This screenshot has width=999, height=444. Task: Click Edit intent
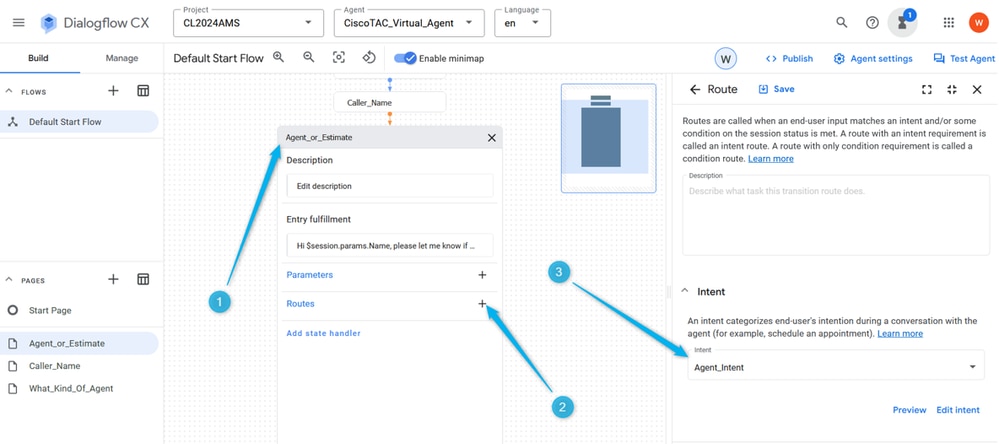[x=958, y=410]
